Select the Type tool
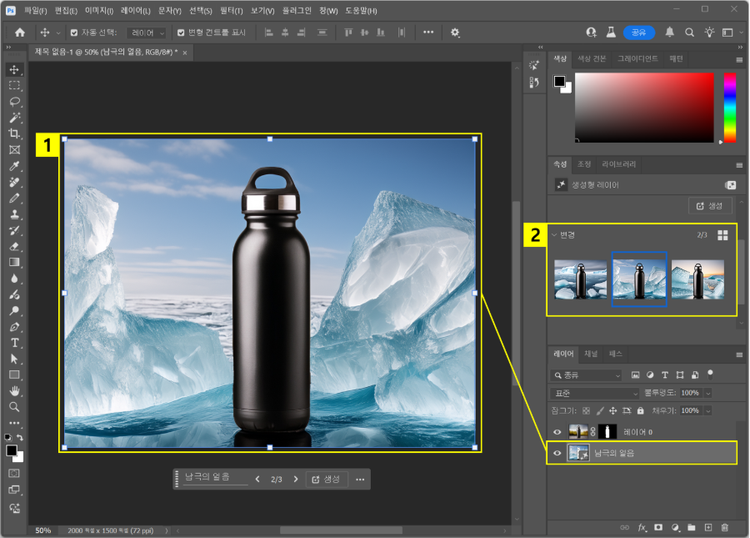 click(x=14, y=343)
